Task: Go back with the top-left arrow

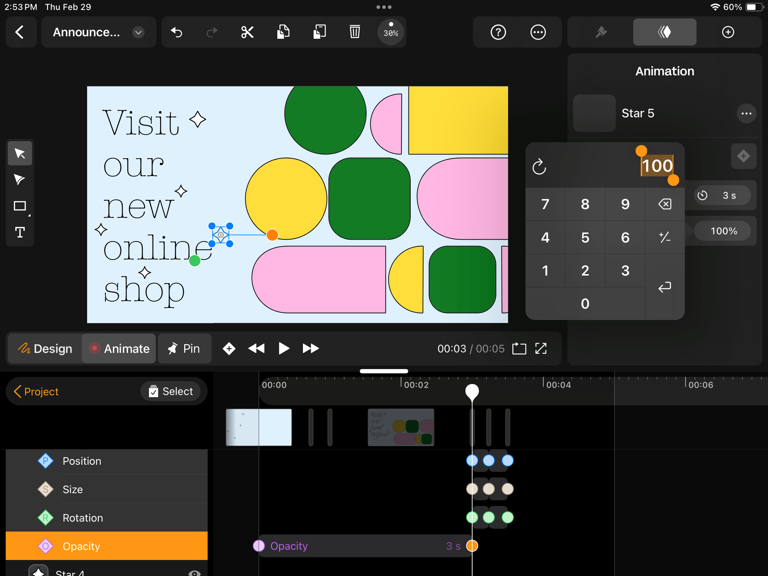Action: click(x=20, y=32)
